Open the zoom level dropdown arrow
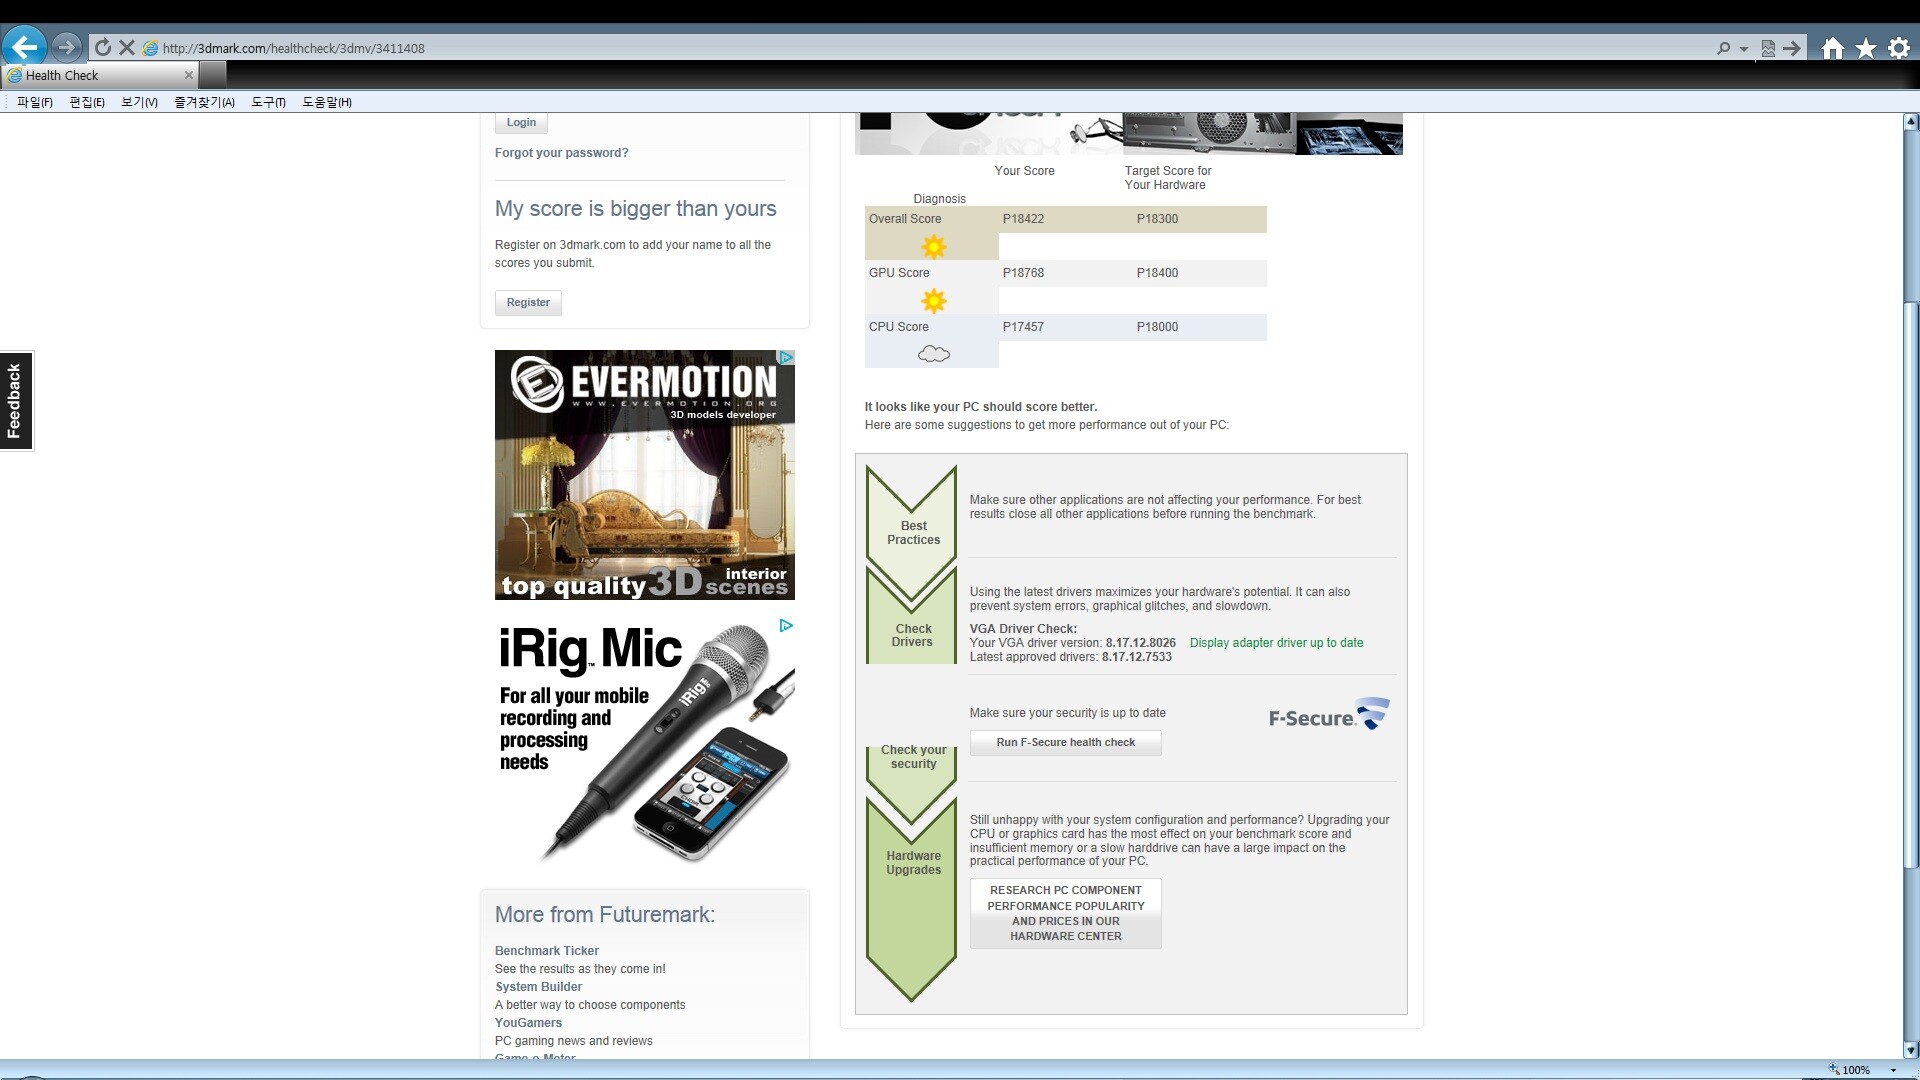Screen dimensions: 1920x1080 coord(1893,1070)
